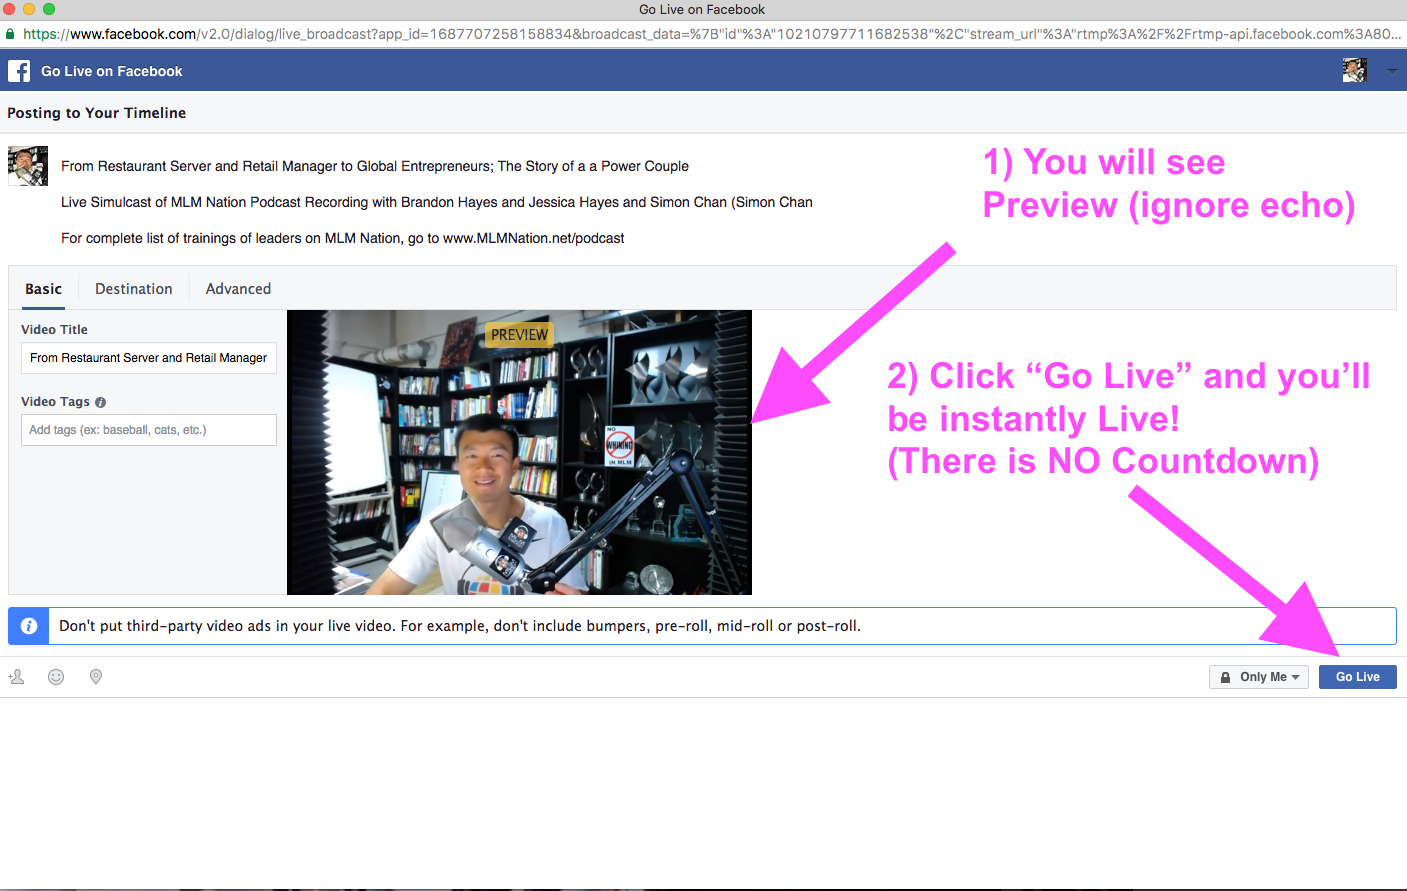
Task: Select the Basic tab
Action: tap(43, 289)
